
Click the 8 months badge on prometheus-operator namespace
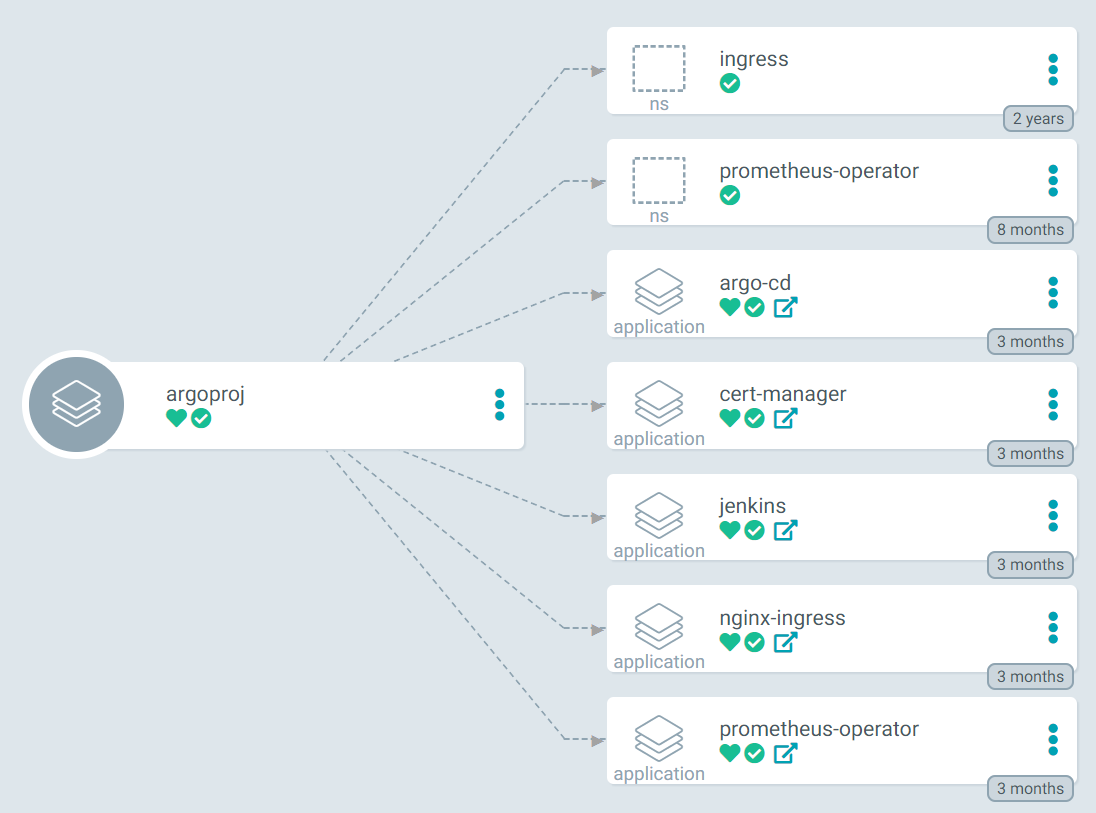[x=1030, y=230]
